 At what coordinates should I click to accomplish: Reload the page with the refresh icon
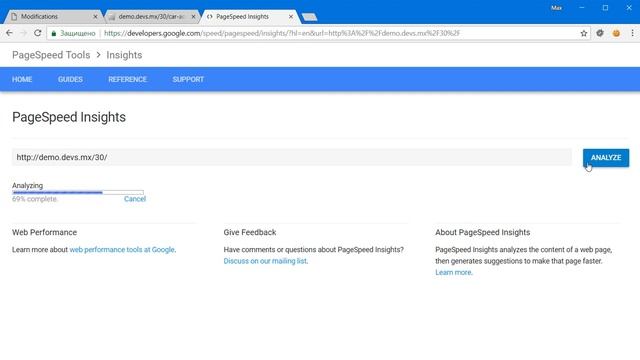[x=38, y=33]
